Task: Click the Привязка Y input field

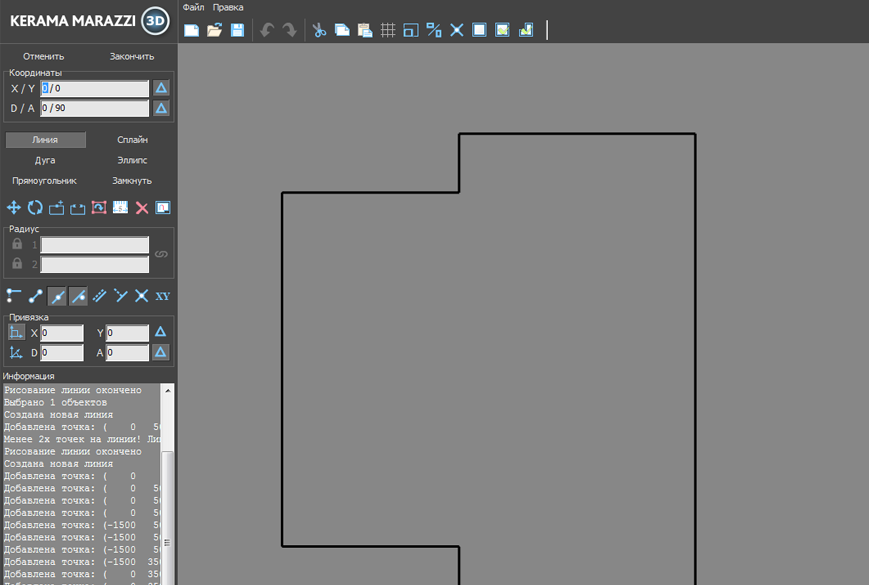Action: point(127,333)
